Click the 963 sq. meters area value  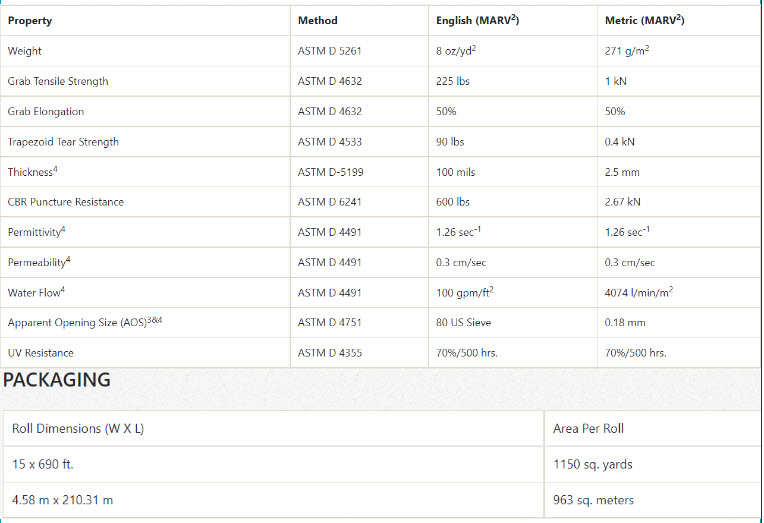pos(593,500)
